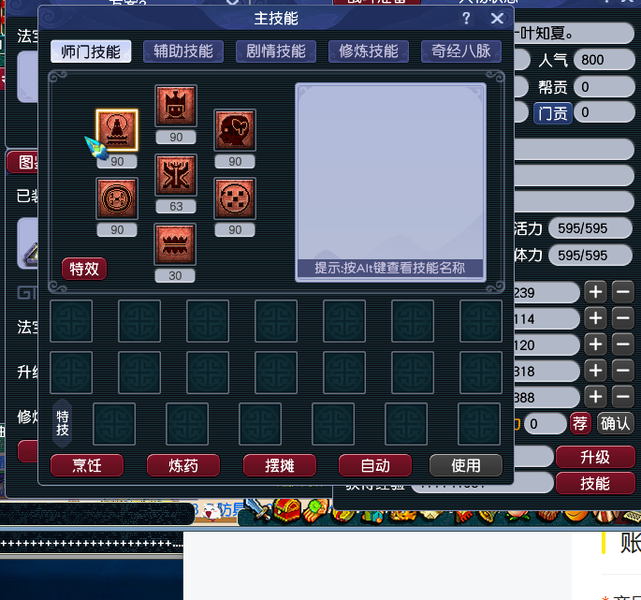641x600 pixels.
Task: Select the level 30 crown skill icon
Action: tap(175, 244)
